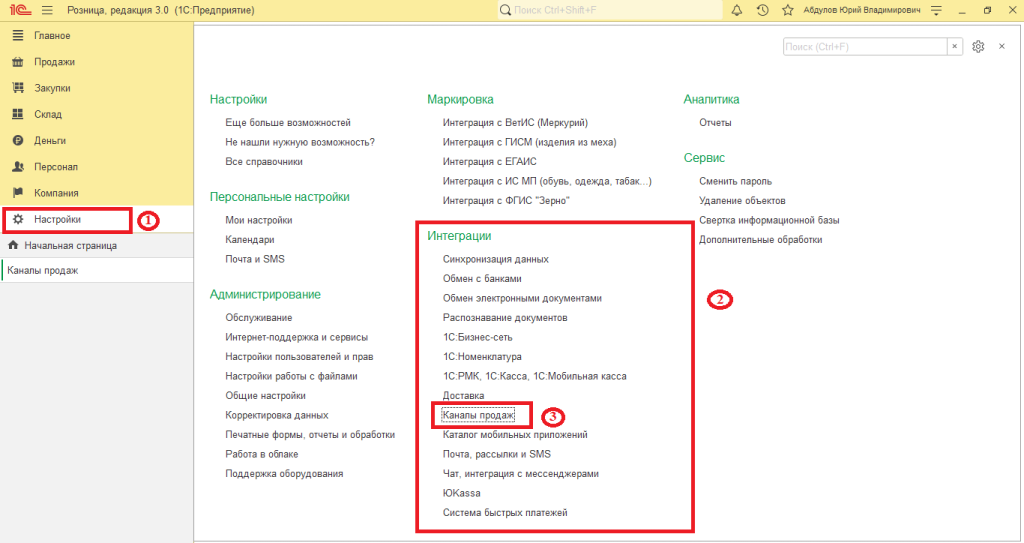Clear the panel search with the x button
Screen dimensions: 1024x543
click(x=955, y=46)
